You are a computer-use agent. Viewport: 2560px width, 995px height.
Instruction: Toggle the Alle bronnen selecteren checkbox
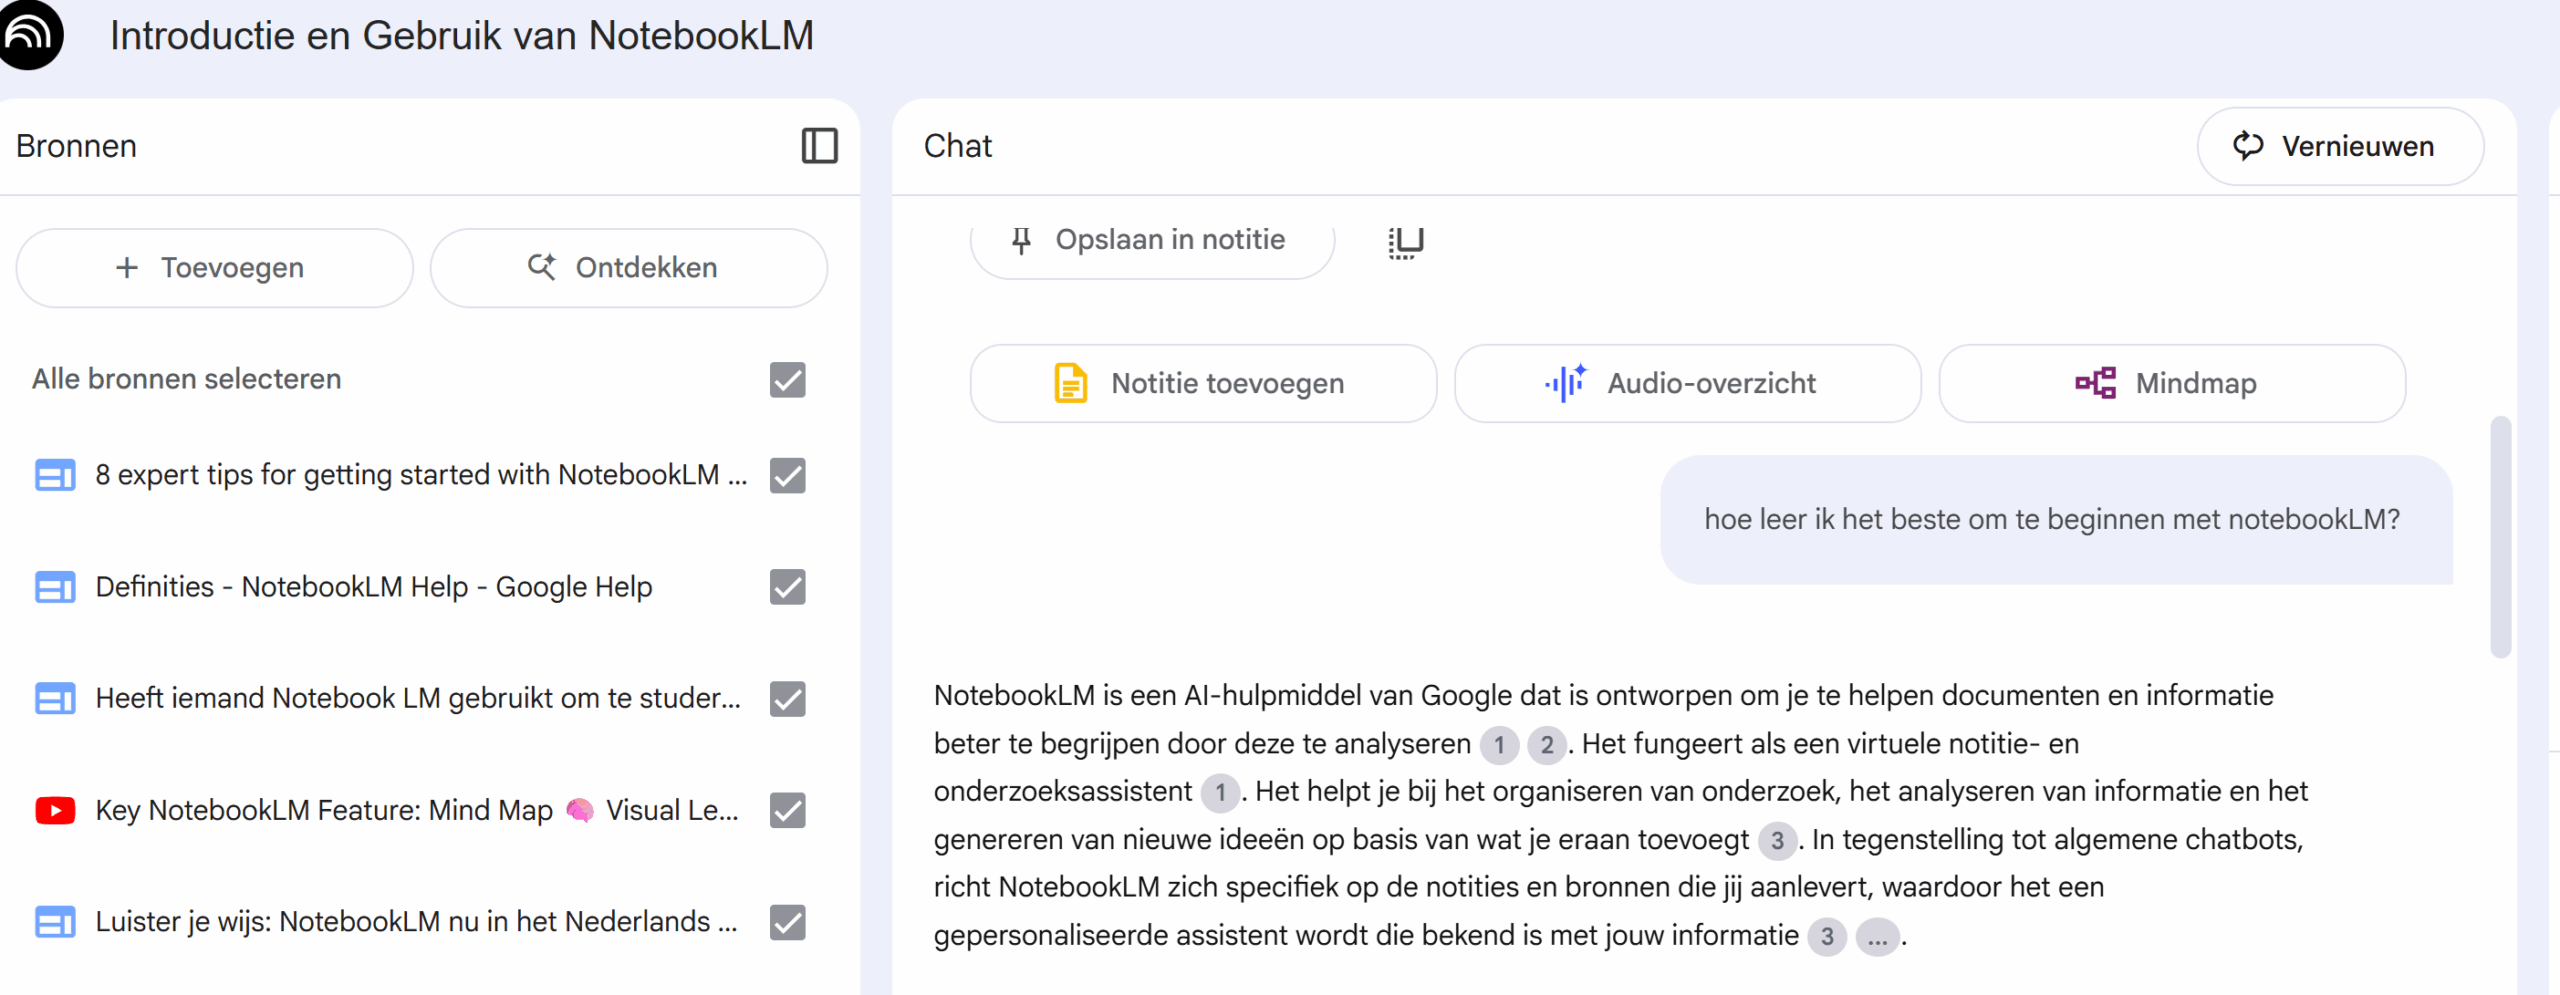click(788, 380)
